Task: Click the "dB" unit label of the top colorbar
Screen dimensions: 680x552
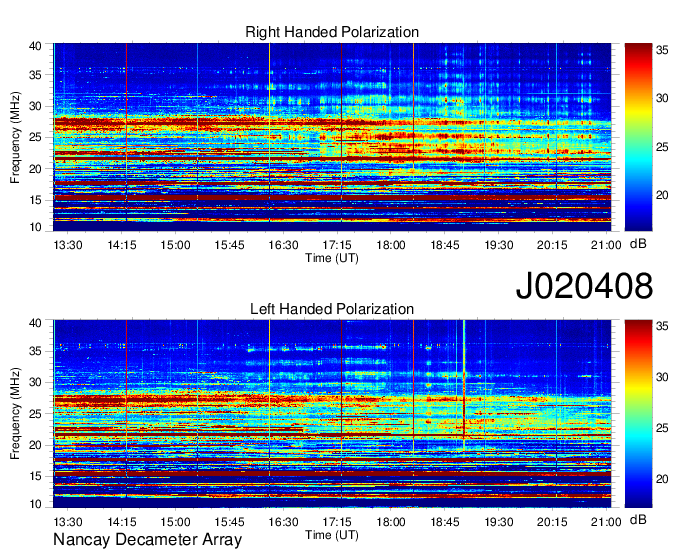Action: point(638,244)
